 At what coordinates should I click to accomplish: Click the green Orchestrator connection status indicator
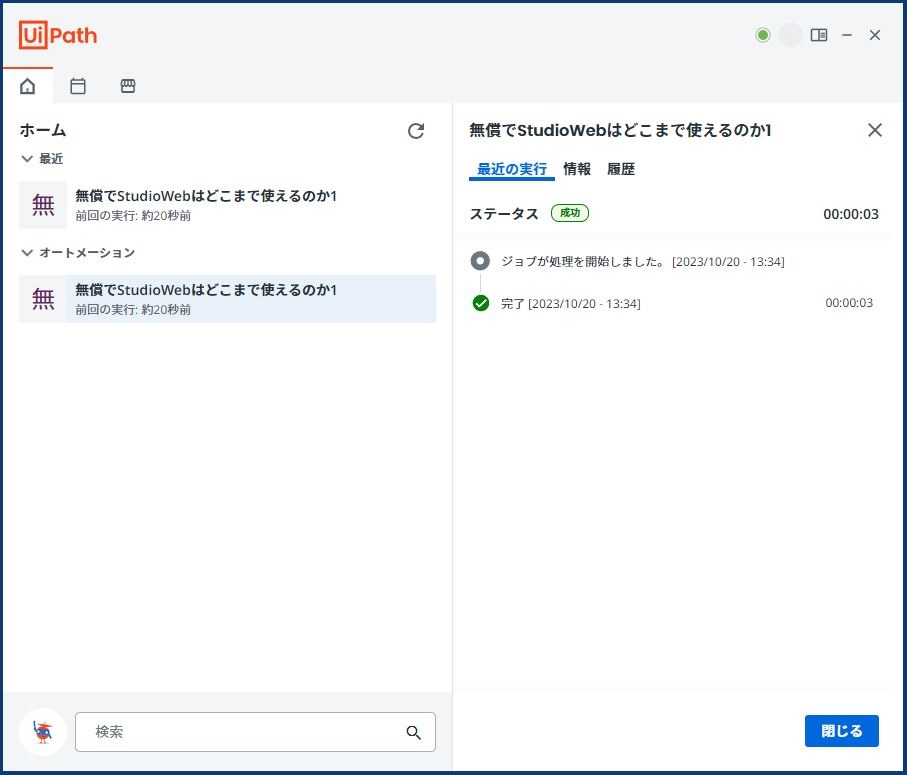coord(762,35)
